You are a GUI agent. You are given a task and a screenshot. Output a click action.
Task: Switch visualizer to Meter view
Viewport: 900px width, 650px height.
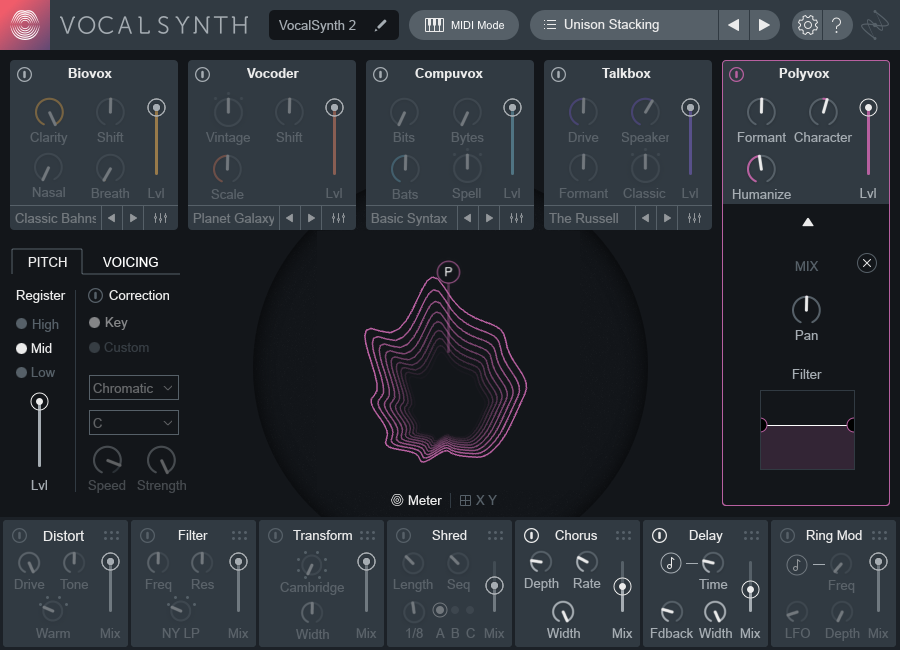pos(417,500)
